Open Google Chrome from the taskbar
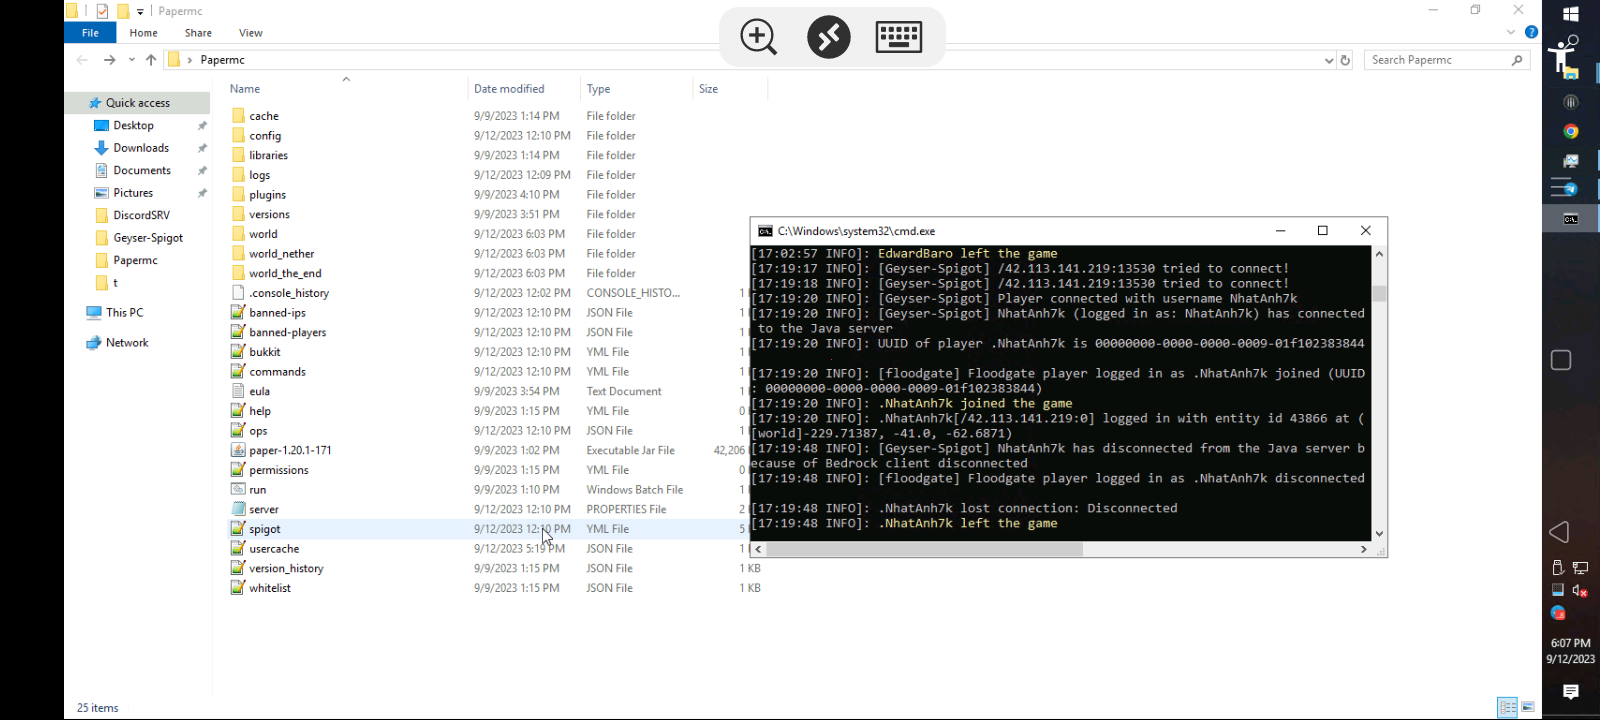Screen dimensions: 1600x720 point(1571,131)
